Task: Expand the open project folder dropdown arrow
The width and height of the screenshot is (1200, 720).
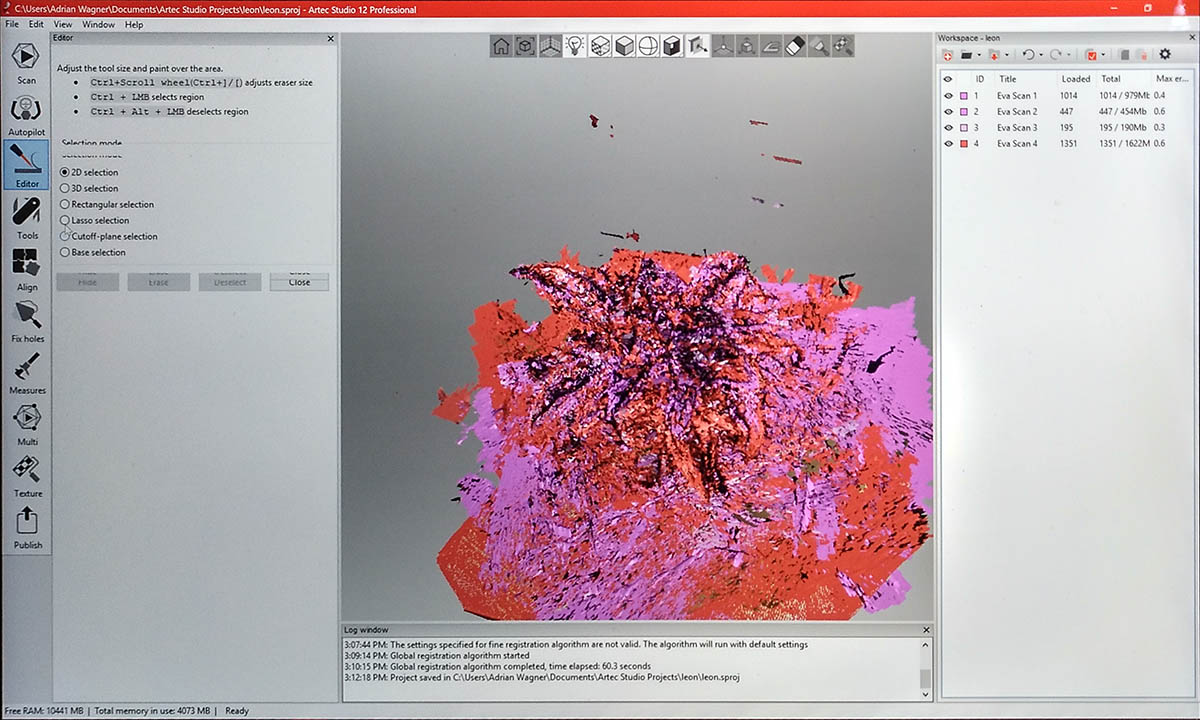Action: coord(979,55)
